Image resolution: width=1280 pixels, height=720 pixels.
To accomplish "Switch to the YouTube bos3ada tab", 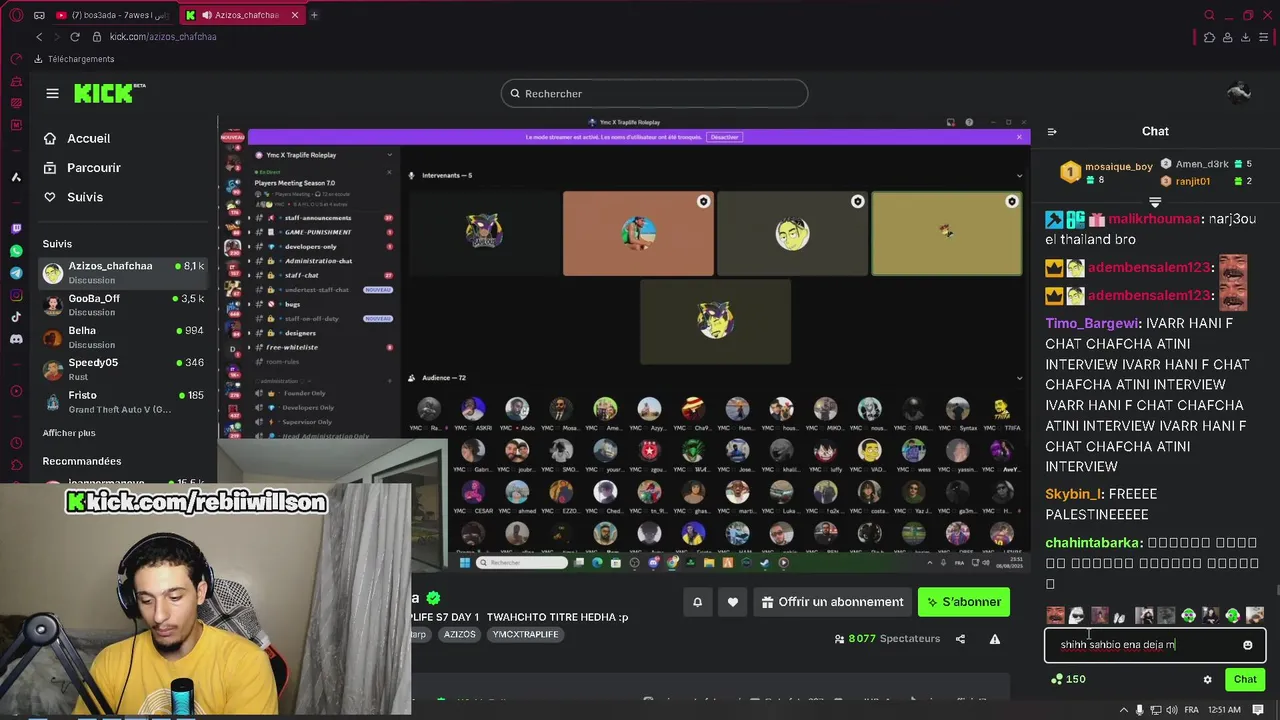I will (x=112, y=15).
